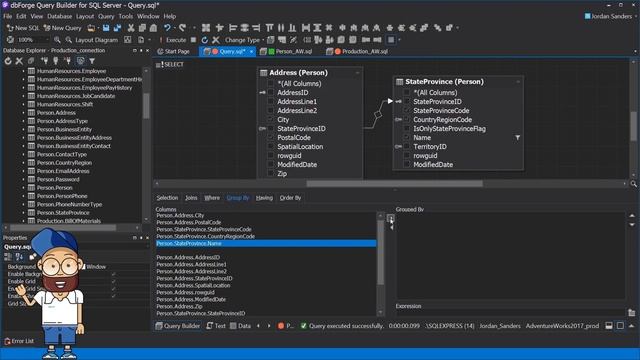The height and width of the screenshot is (360, 640).
Task: Click the New Query toolbar button
Action: click(62, 28)
